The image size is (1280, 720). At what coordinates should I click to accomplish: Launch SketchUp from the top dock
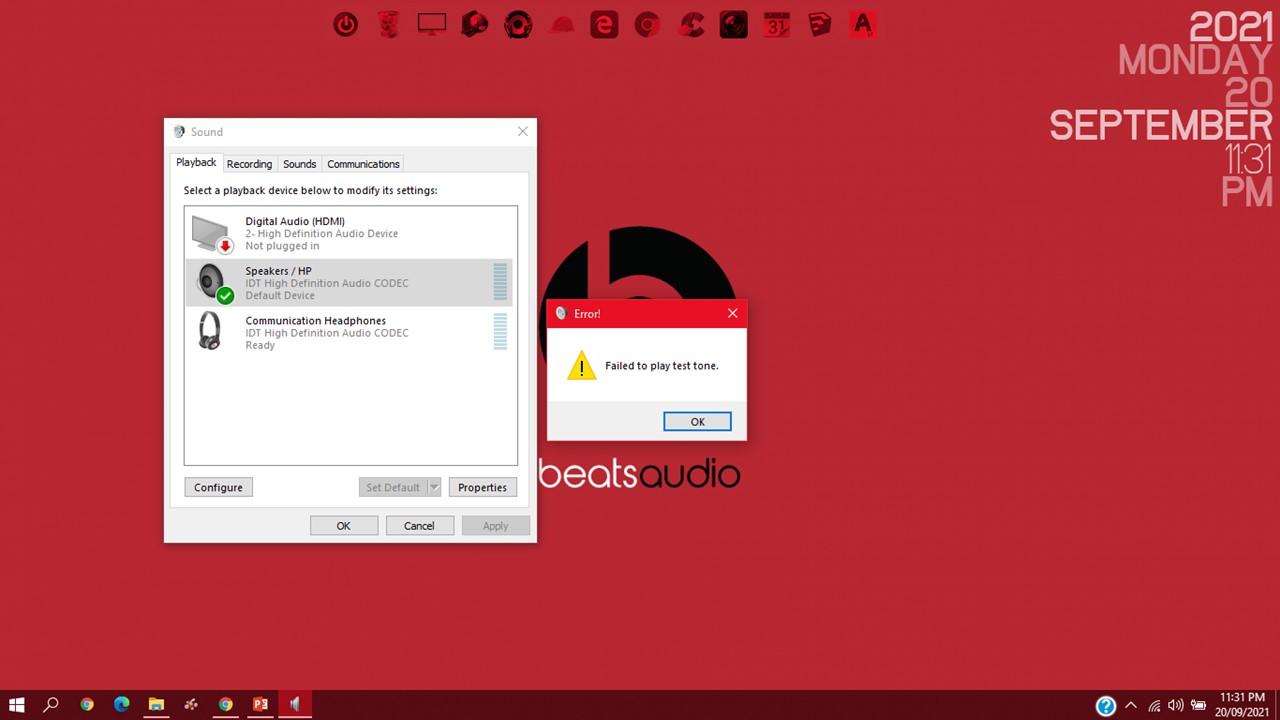[x=820, y=24]
